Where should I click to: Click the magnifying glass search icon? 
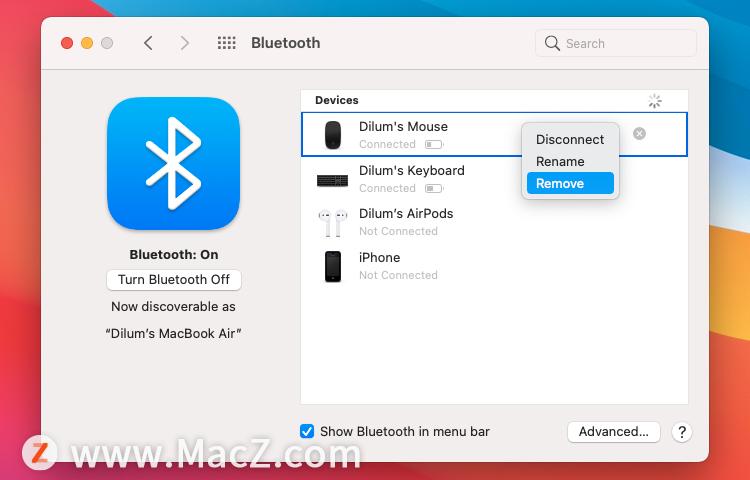coord(552,43)
